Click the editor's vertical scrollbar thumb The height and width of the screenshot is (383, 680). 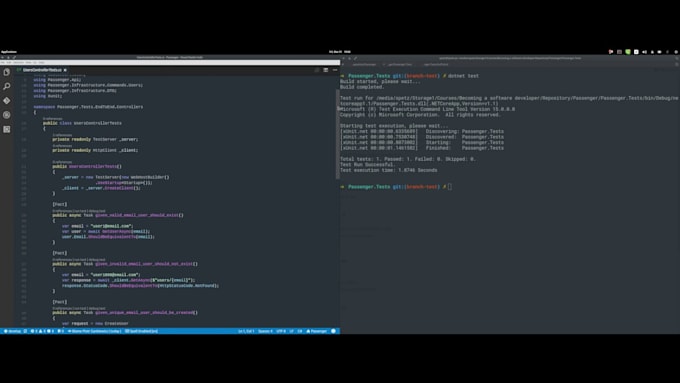338,134
